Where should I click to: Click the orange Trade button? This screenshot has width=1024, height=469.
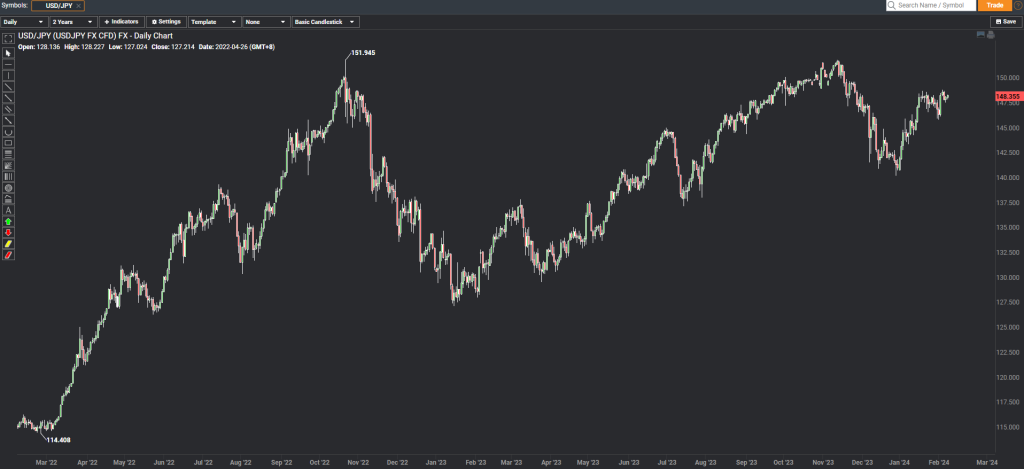pyautogui.click(x=992, y=6)
